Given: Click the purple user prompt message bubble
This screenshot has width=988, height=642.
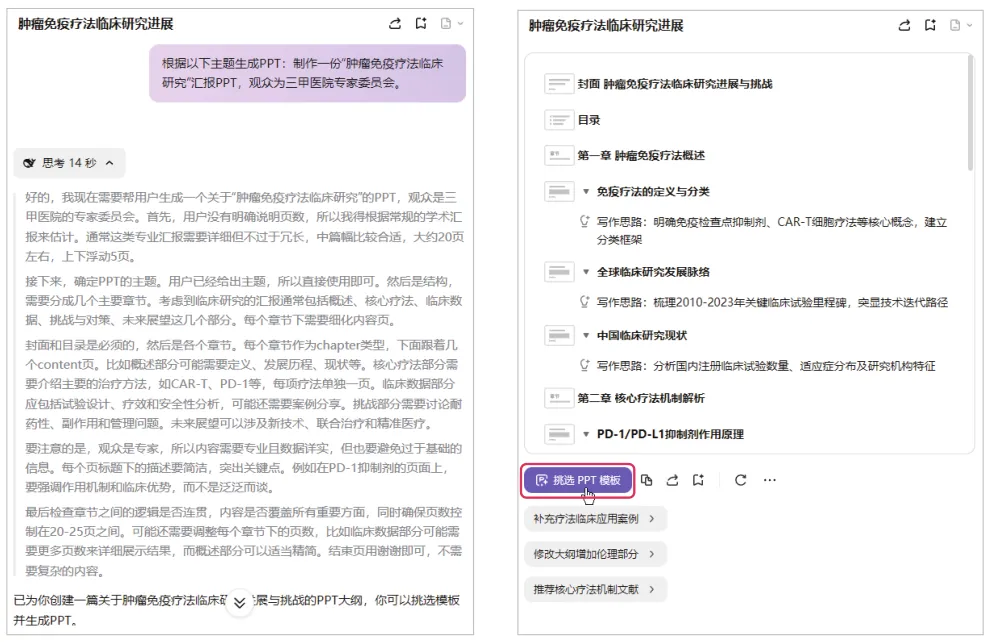Looking at the screenshot, I should pyautogui.click(x=307, y=73).
